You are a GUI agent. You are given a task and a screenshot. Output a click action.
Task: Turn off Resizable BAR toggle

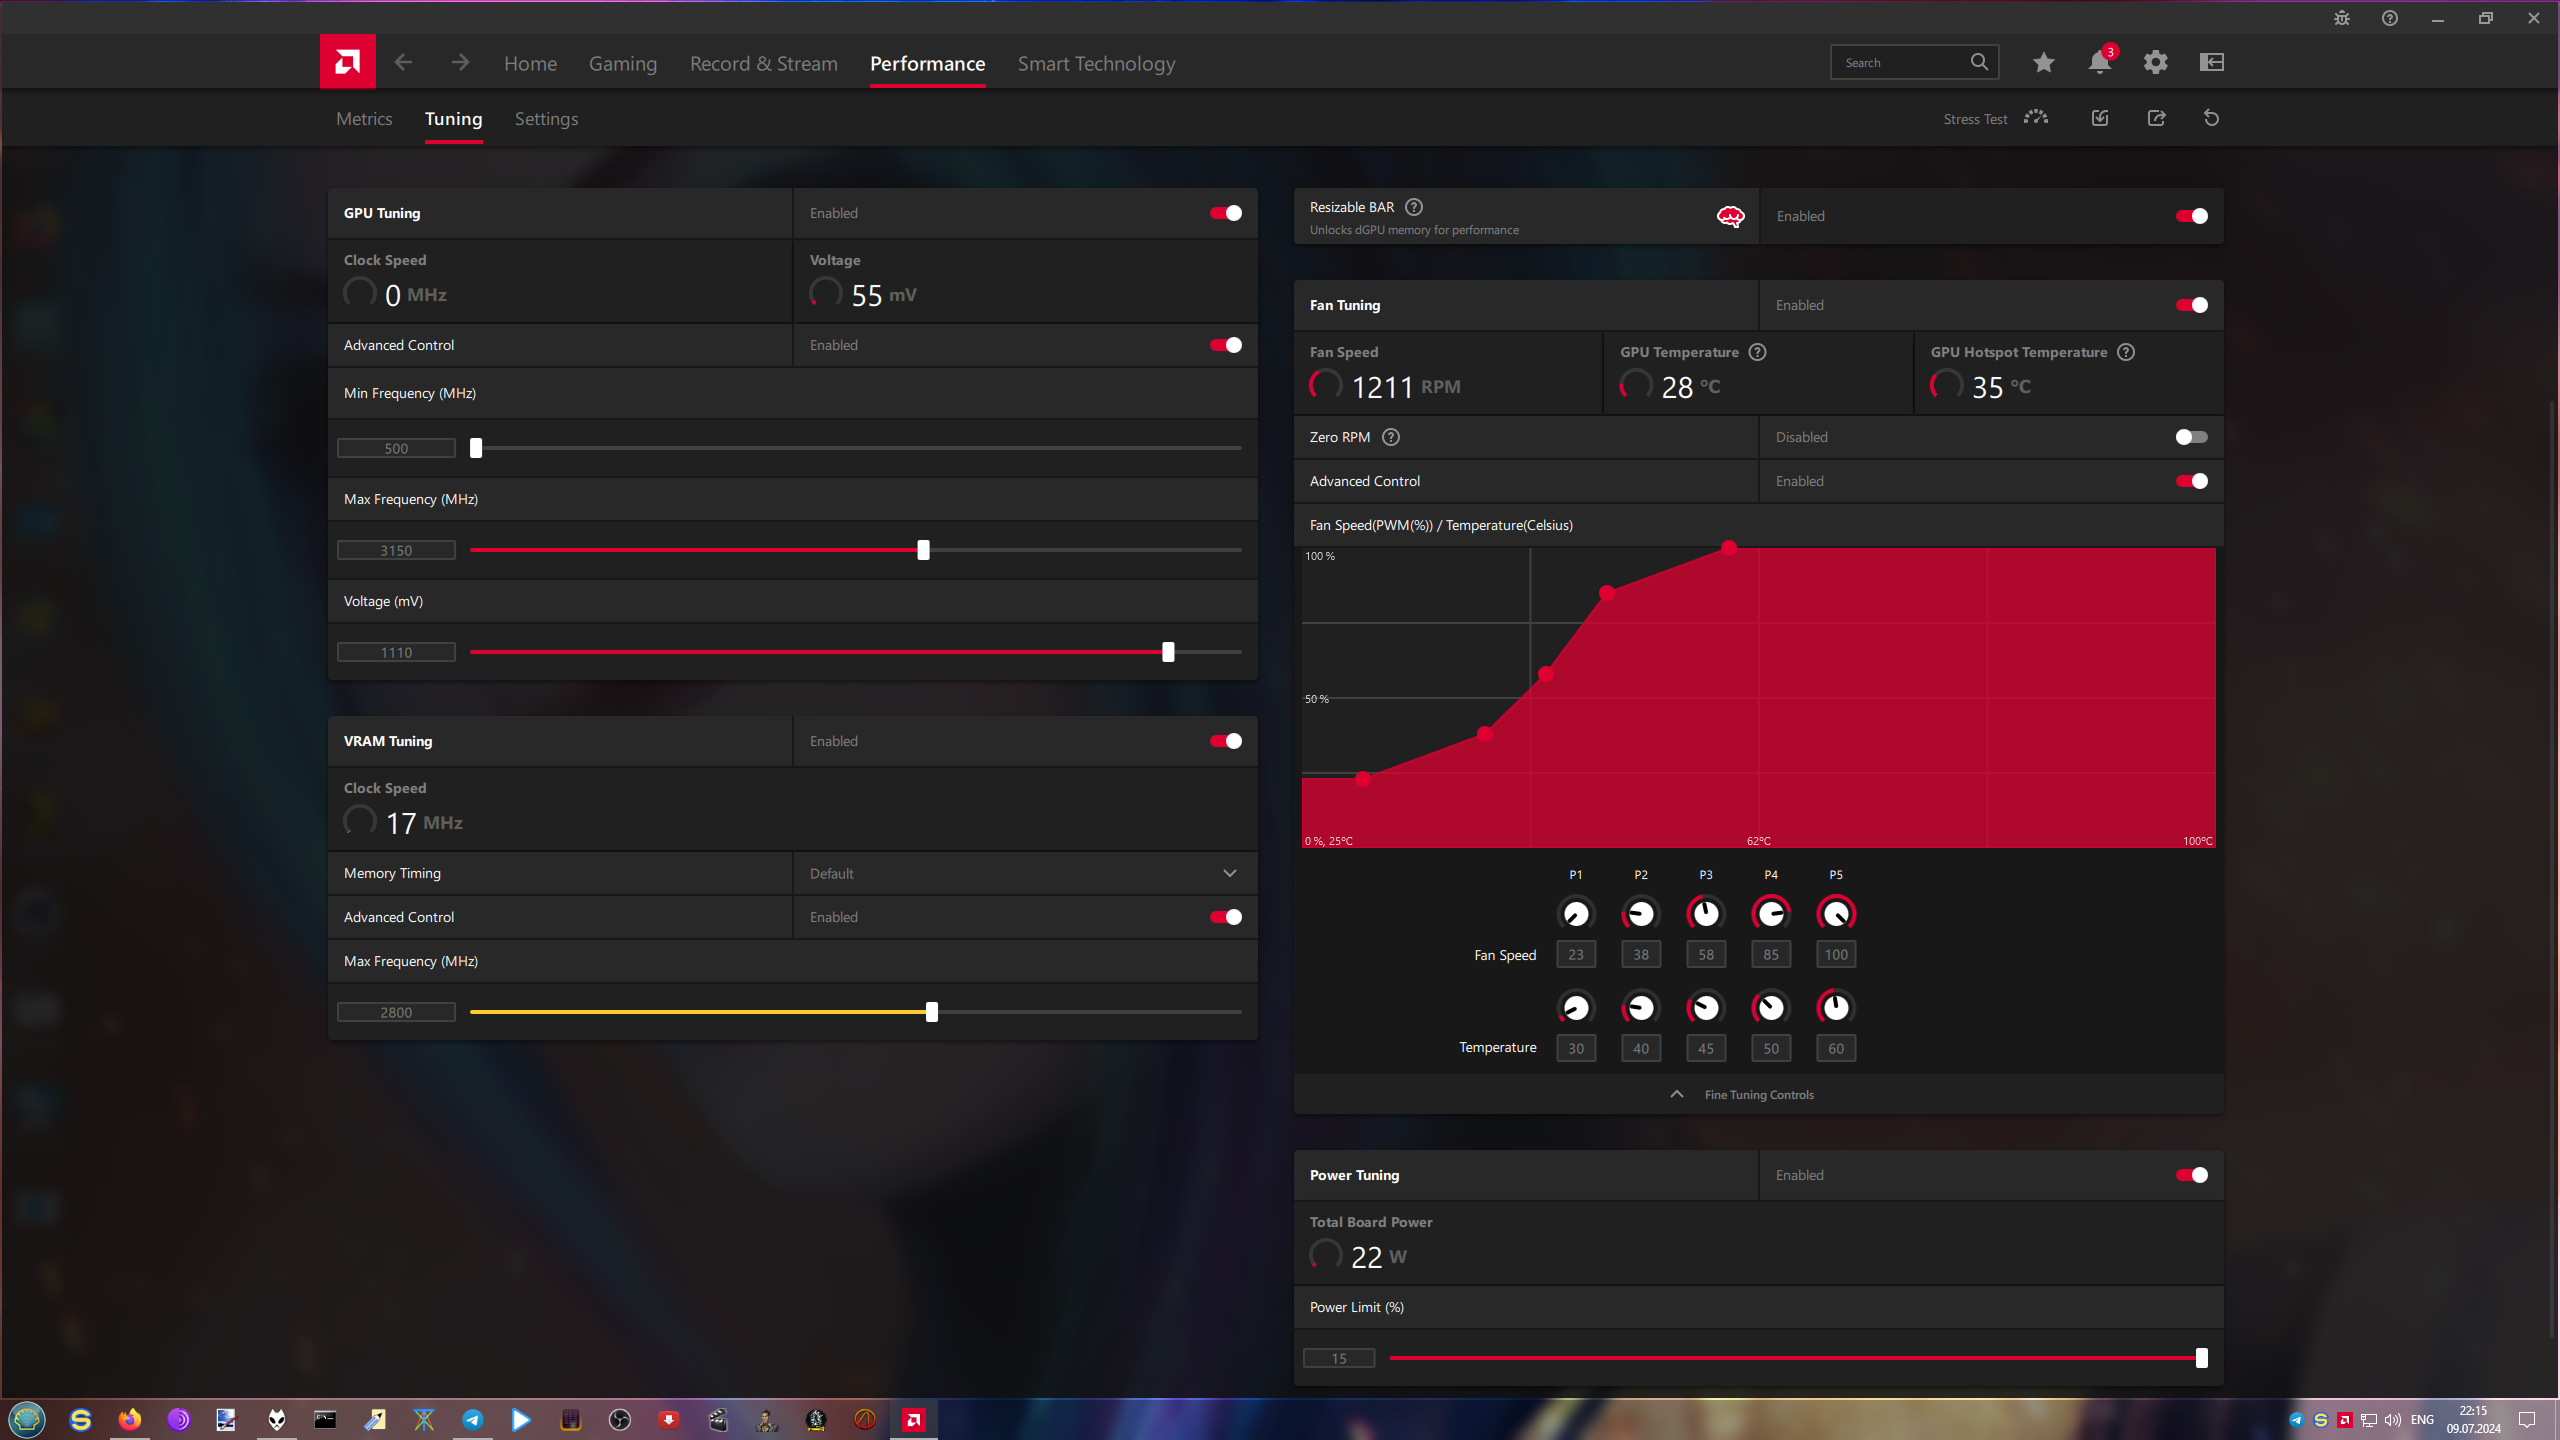[x=2191, y=216]
